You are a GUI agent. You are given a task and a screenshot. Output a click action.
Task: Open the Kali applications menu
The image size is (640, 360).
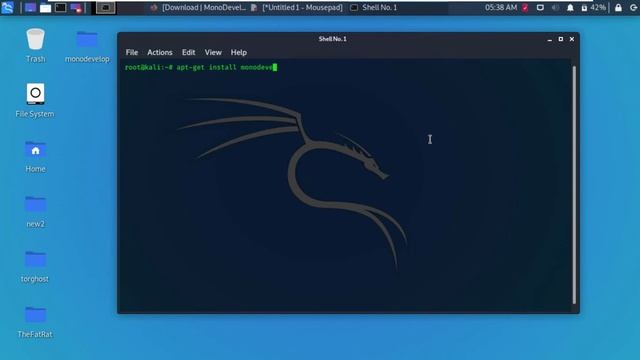[7, 7]
